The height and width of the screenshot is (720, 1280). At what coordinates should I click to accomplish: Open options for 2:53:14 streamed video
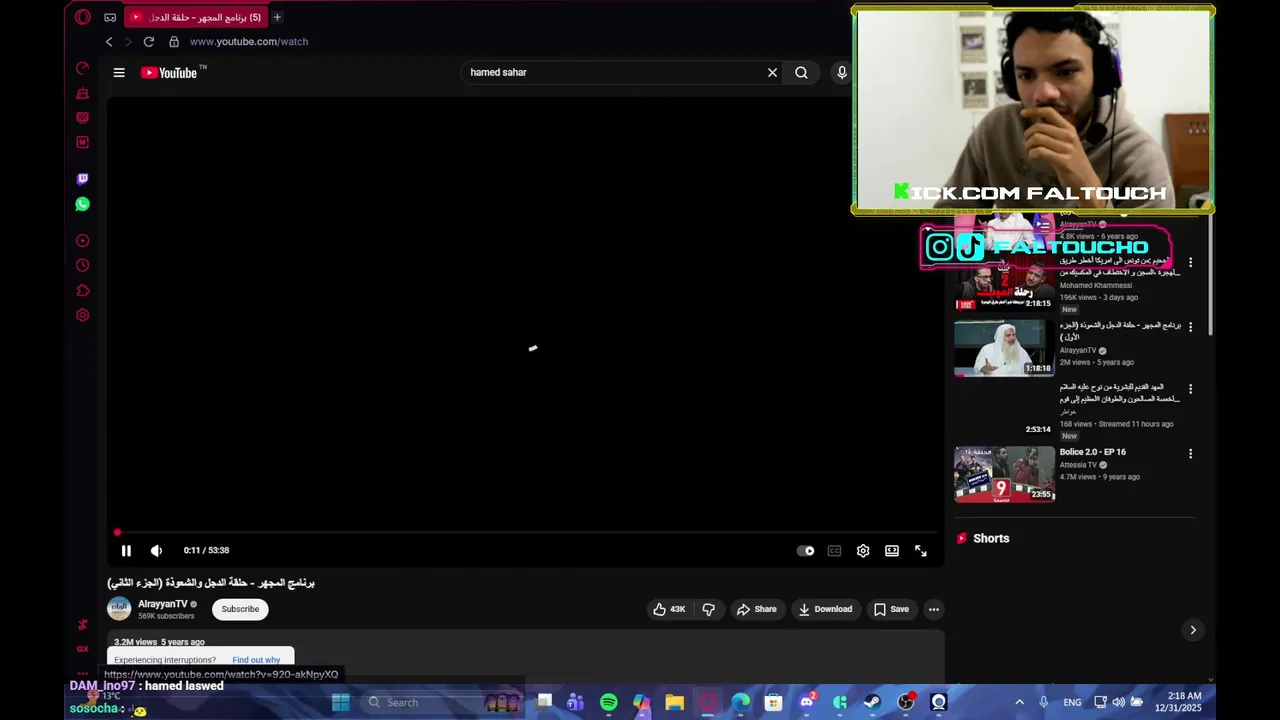click(1190, 389)
